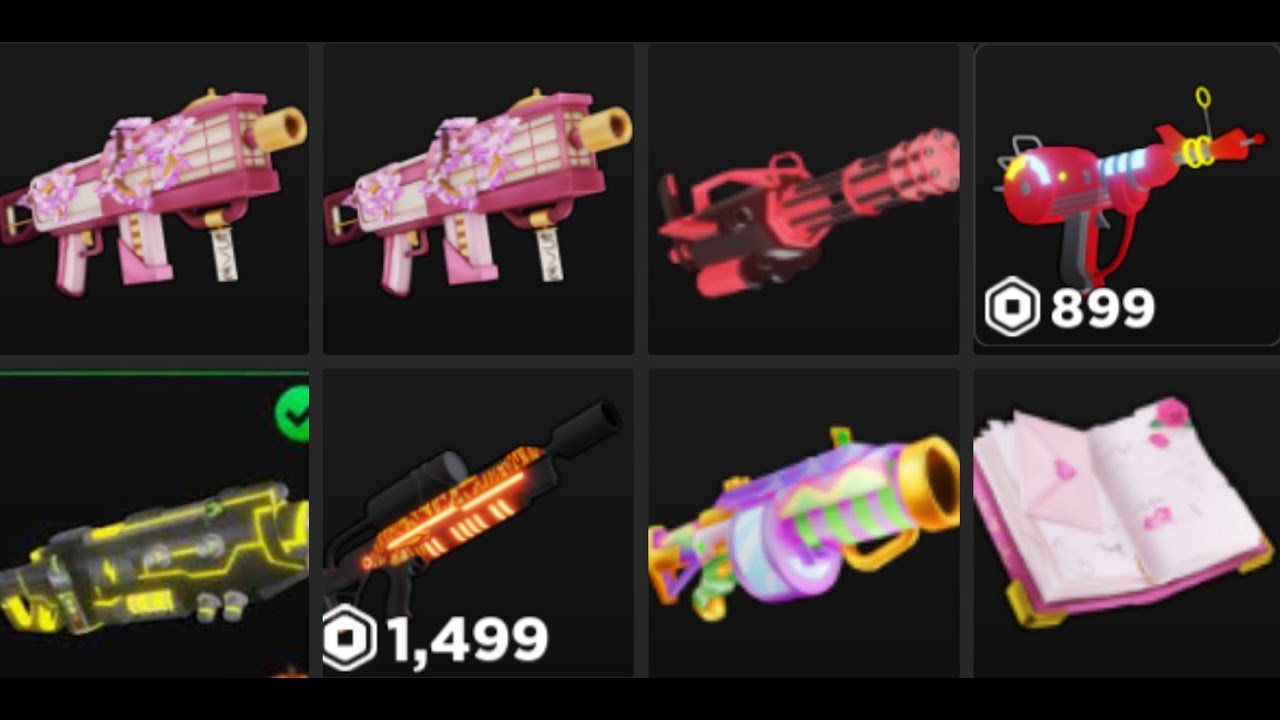Choose the red minigun weapon
This screenshot has width=1280, height=720.
(x=804, y=198)
